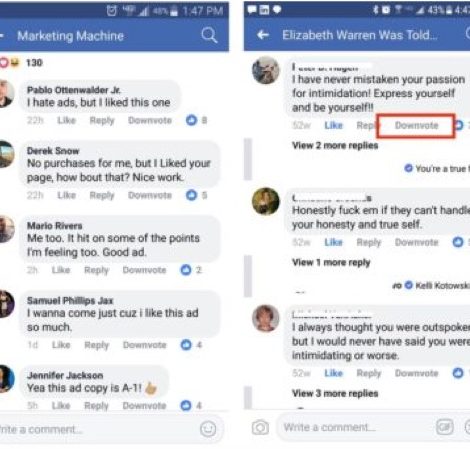Open the emoji smiley picker
Viewport: 470px width, 449px height.
coord(208,429)
